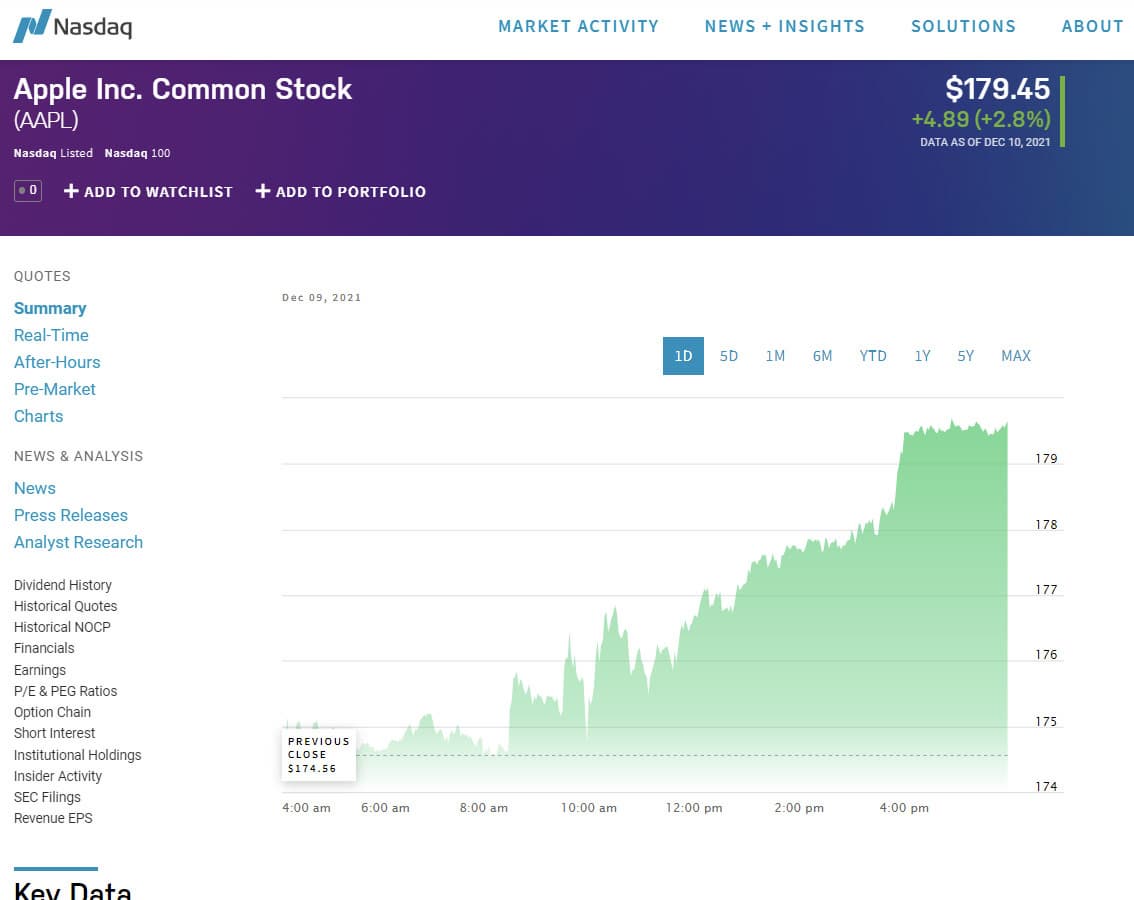
Task: Open the Option Chain link
Action: point(52,712)
